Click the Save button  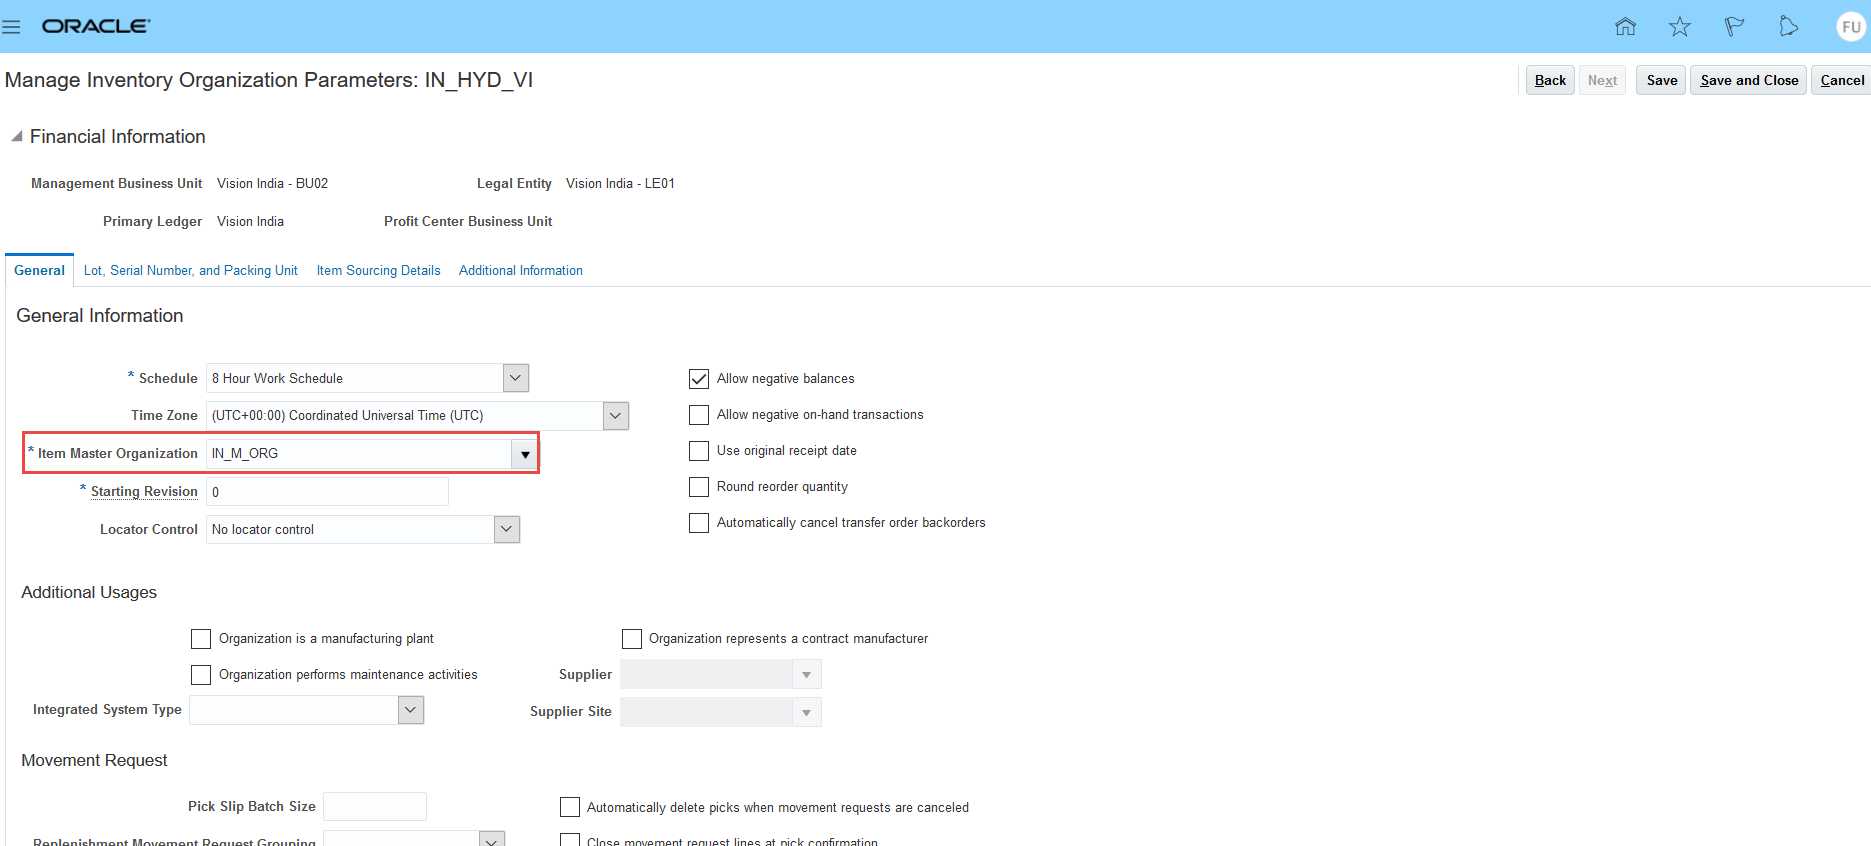(x=1661, y=80)
